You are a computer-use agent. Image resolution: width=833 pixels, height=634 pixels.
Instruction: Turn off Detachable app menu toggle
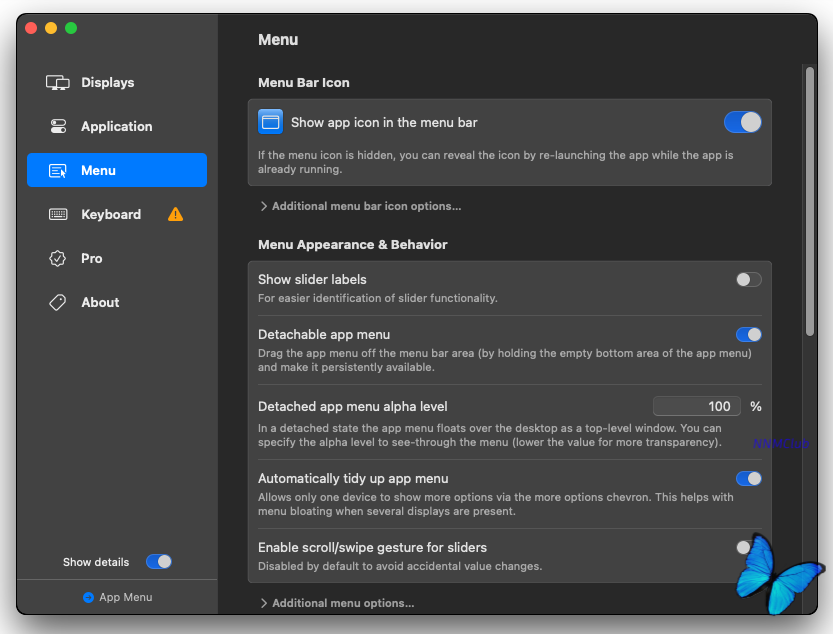pyautogui.click(x=748, y=335)
